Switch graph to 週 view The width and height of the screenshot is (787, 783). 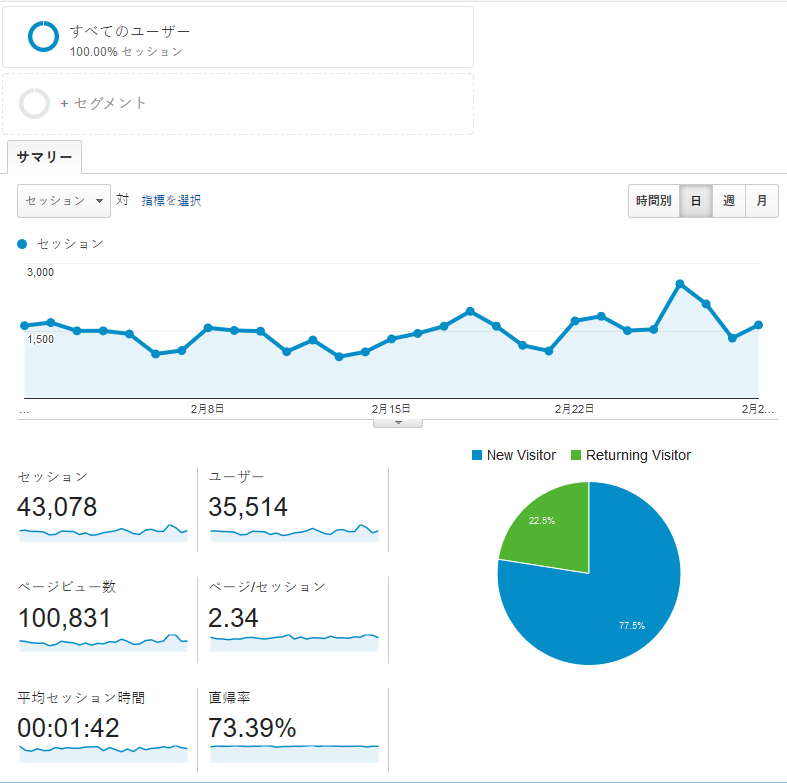click(729, 201)
